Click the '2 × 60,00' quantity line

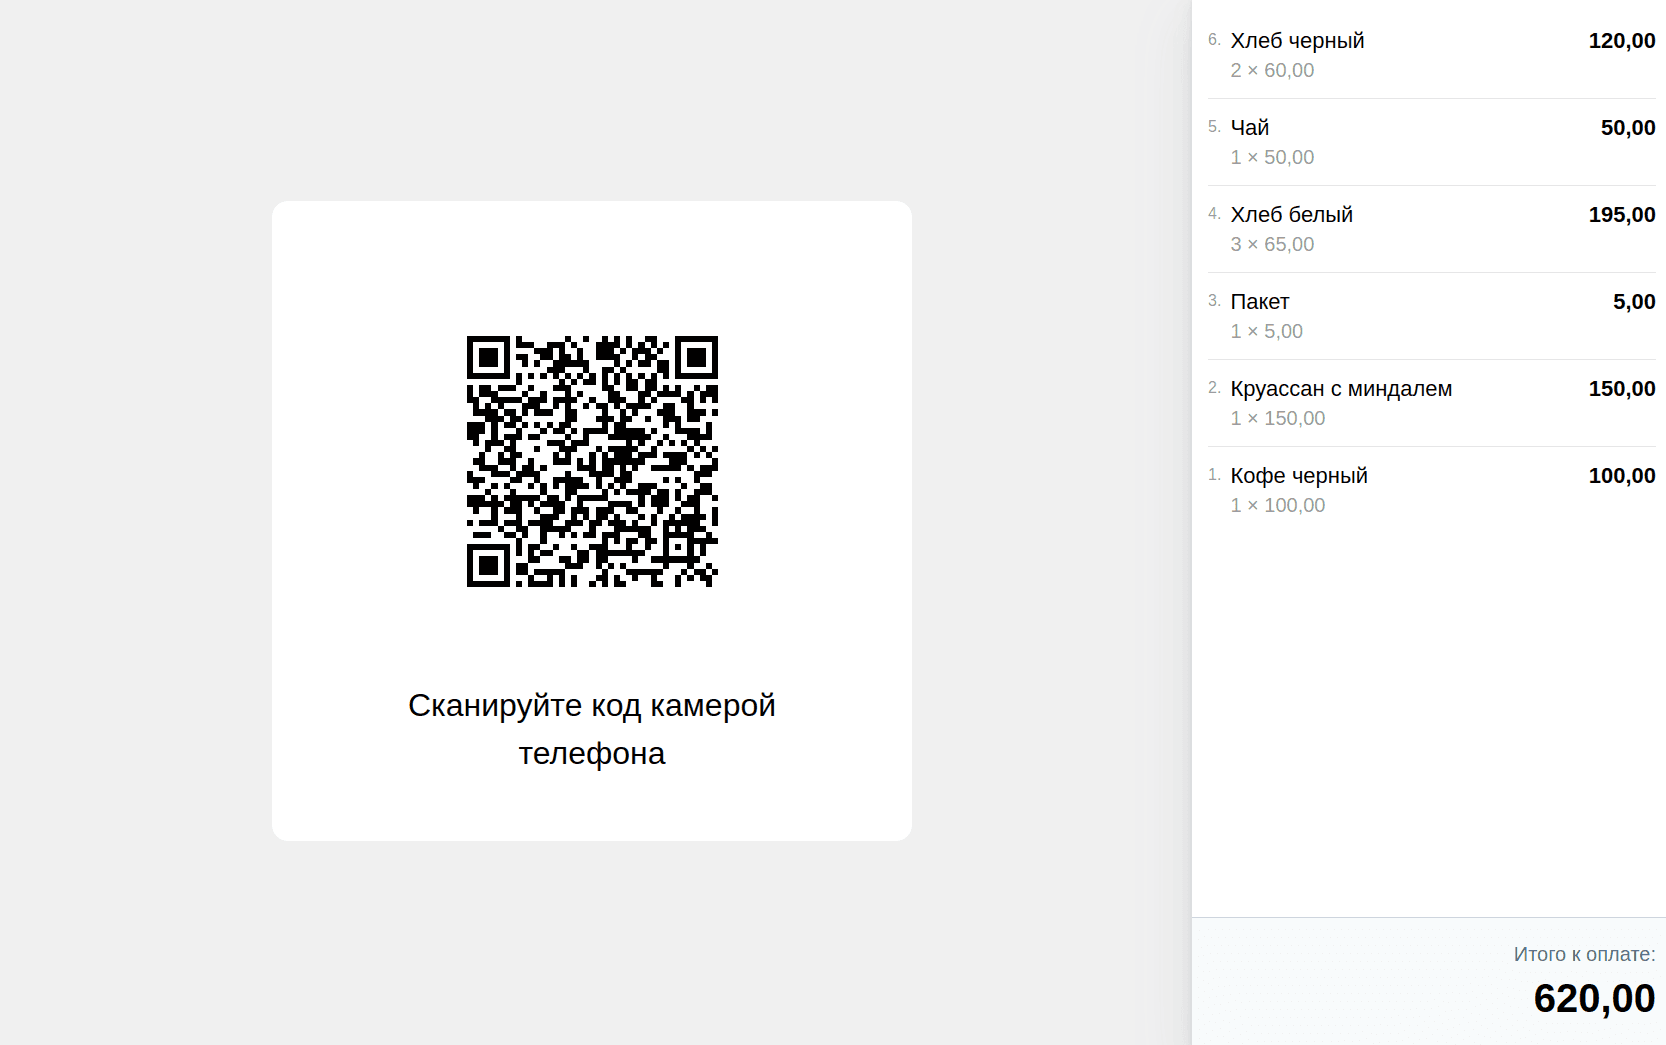pos(1272,71)
